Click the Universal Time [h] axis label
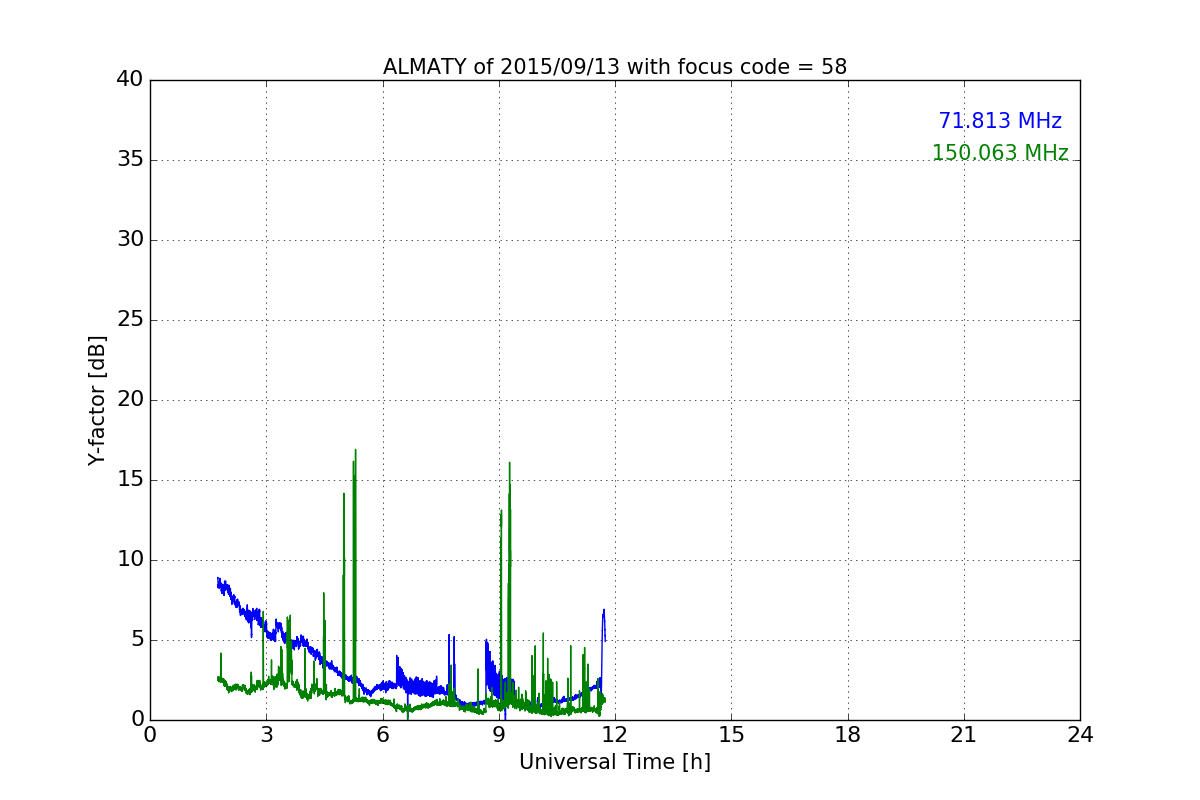1200x800 pixels. 614,762
